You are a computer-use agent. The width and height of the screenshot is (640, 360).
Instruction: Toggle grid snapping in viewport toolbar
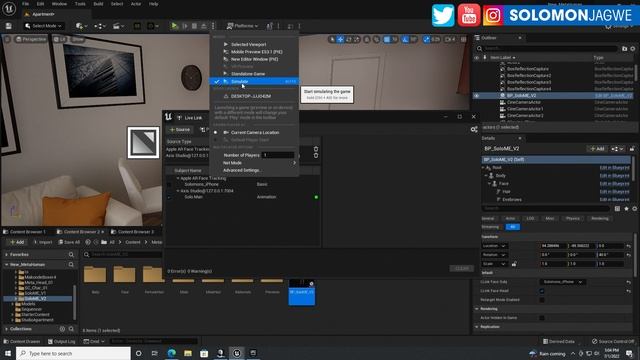point(387,39)
